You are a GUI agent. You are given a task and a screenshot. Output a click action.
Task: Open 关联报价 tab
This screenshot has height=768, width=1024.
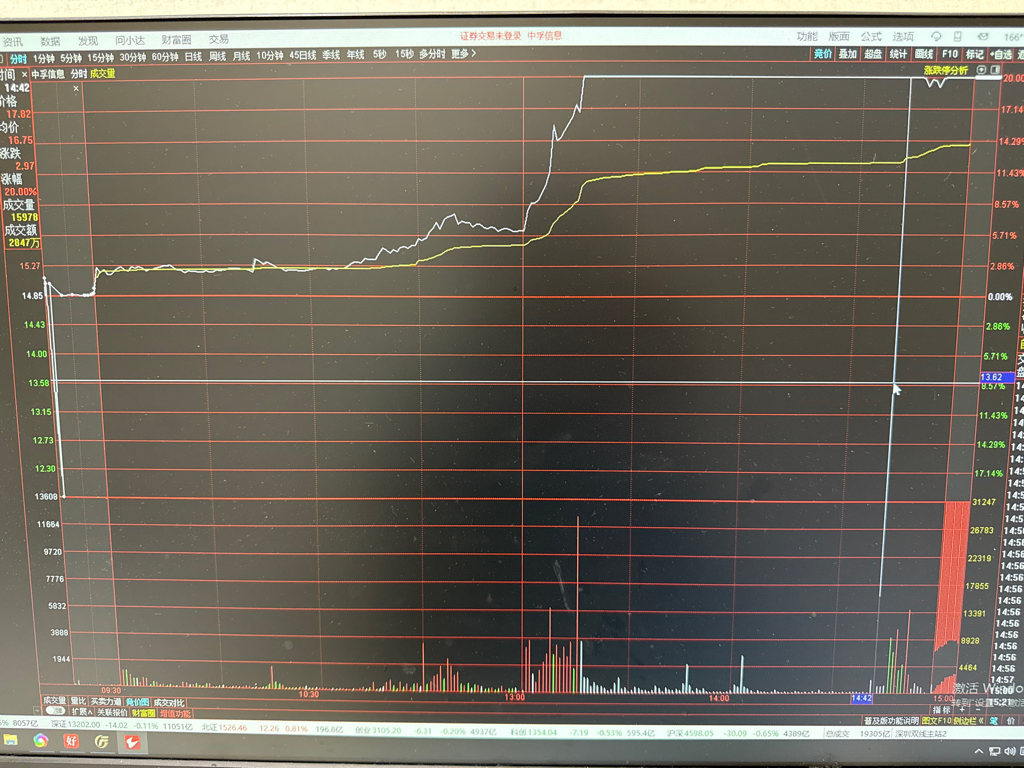(x=112, y=712)
